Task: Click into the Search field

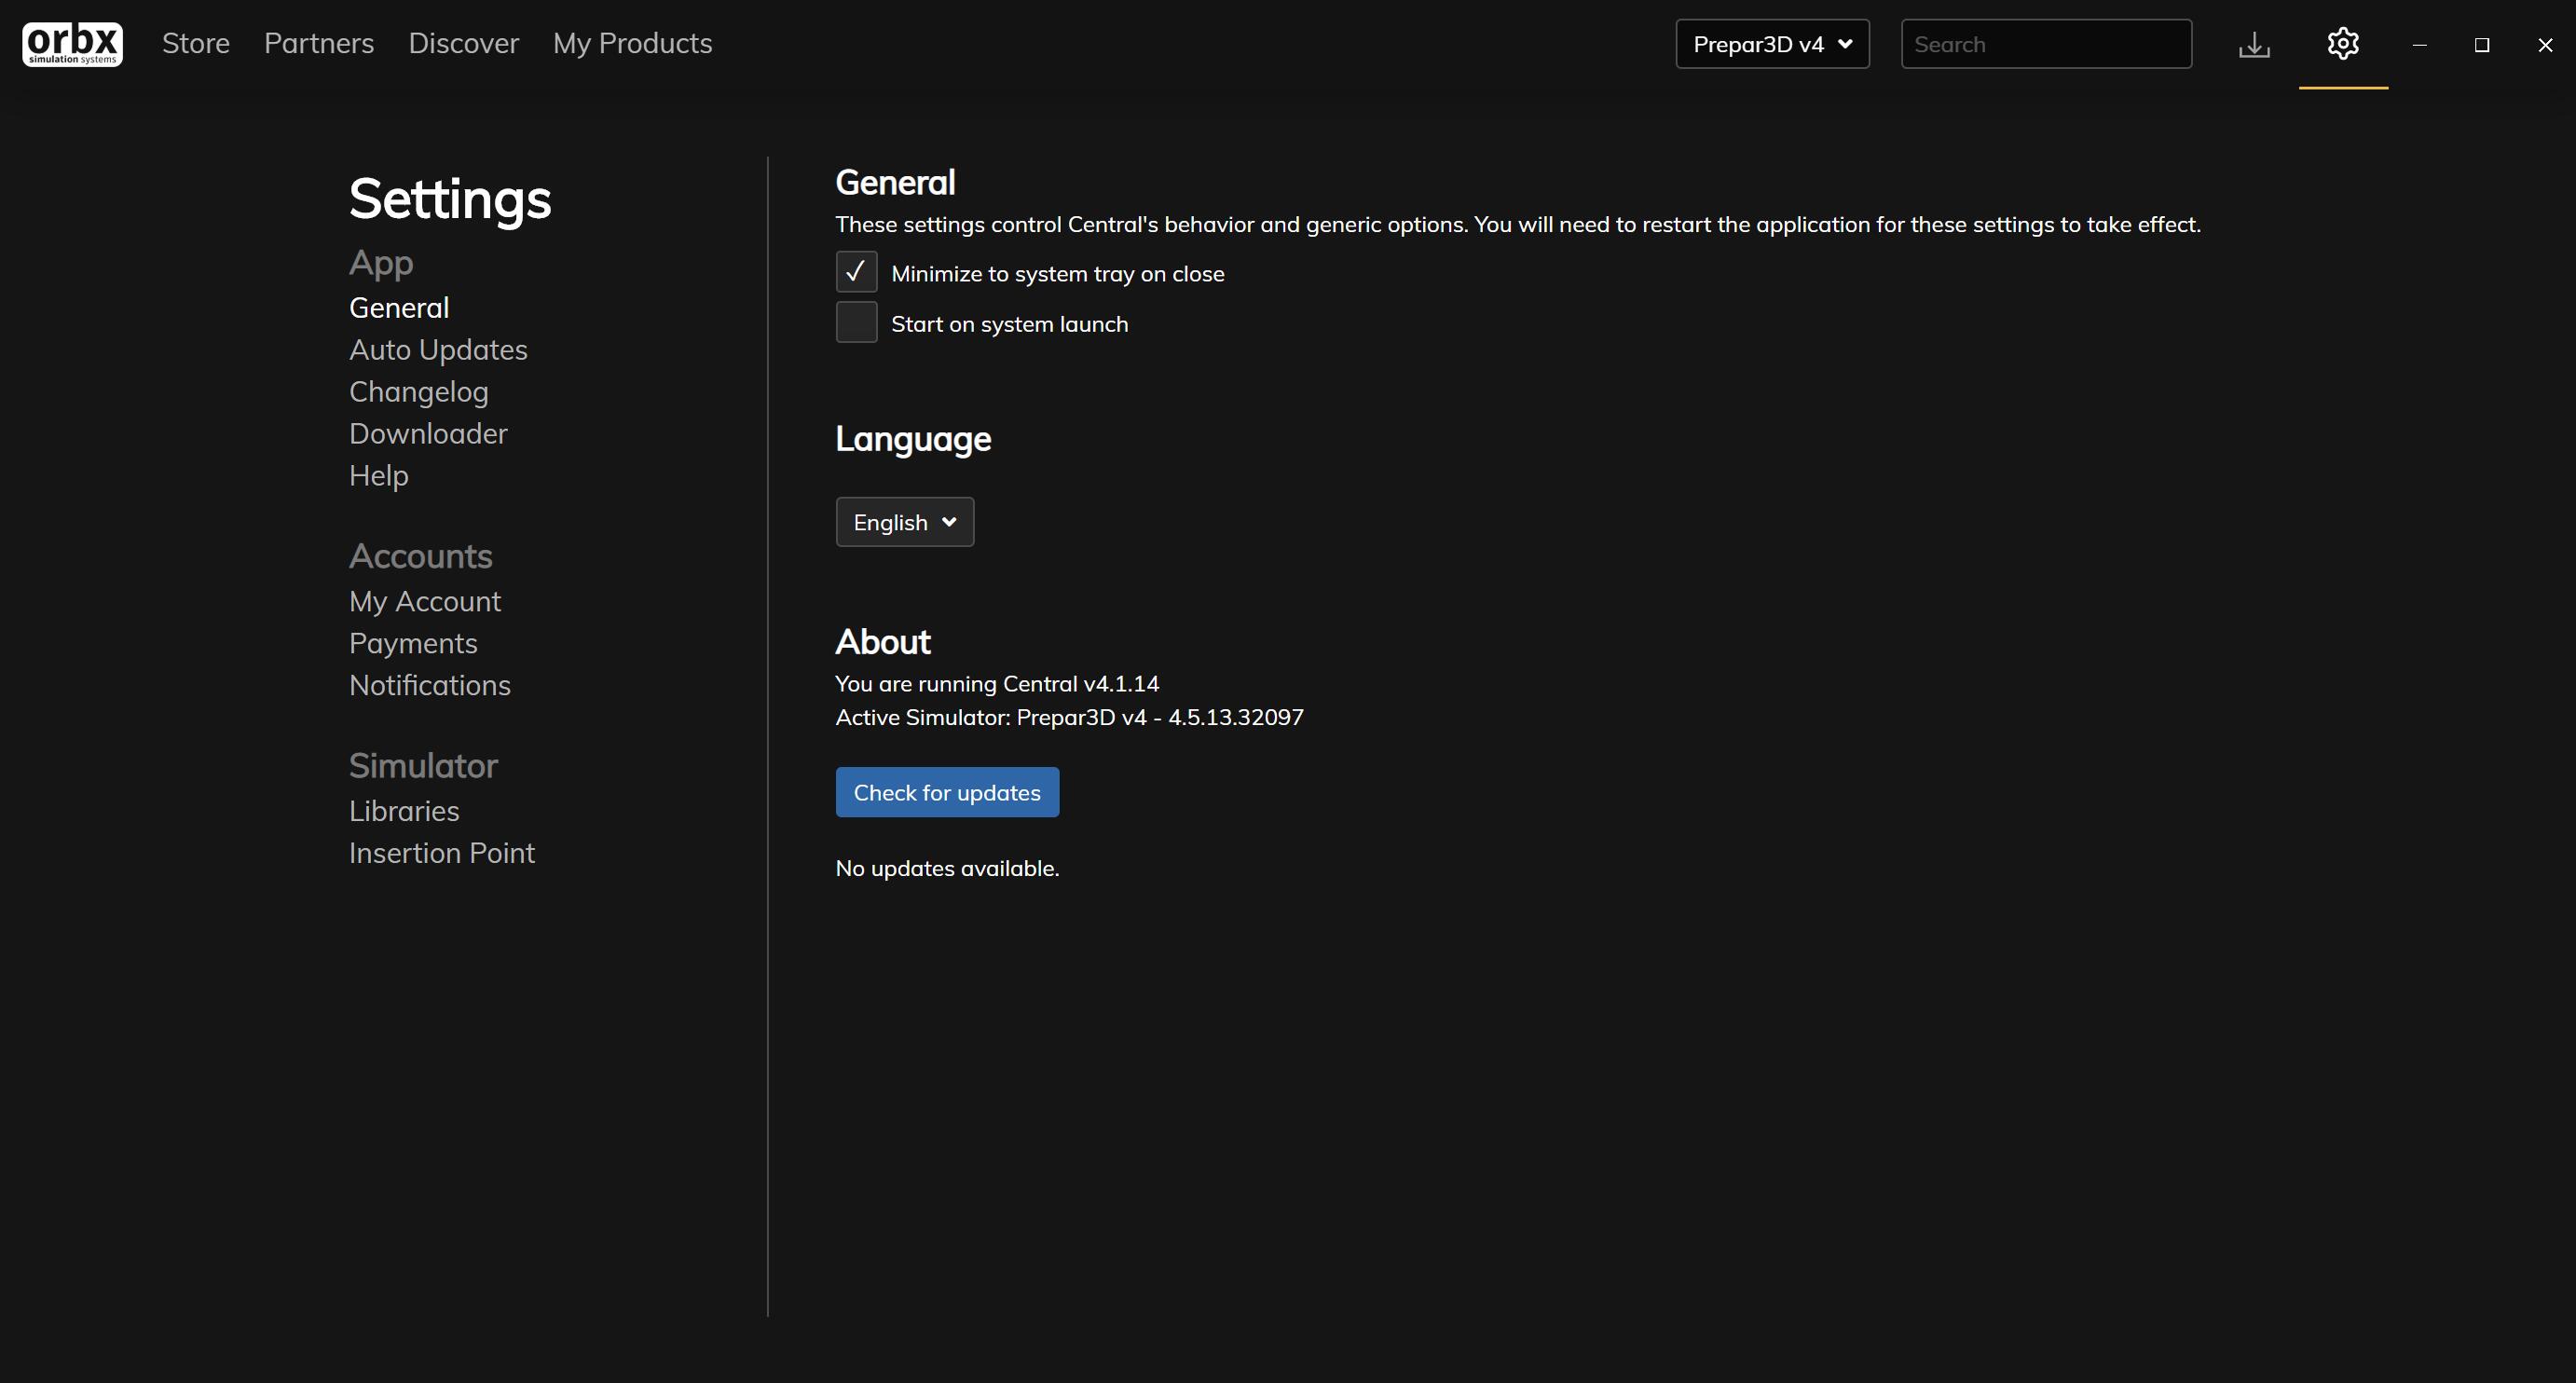Action: point(2046,44)
